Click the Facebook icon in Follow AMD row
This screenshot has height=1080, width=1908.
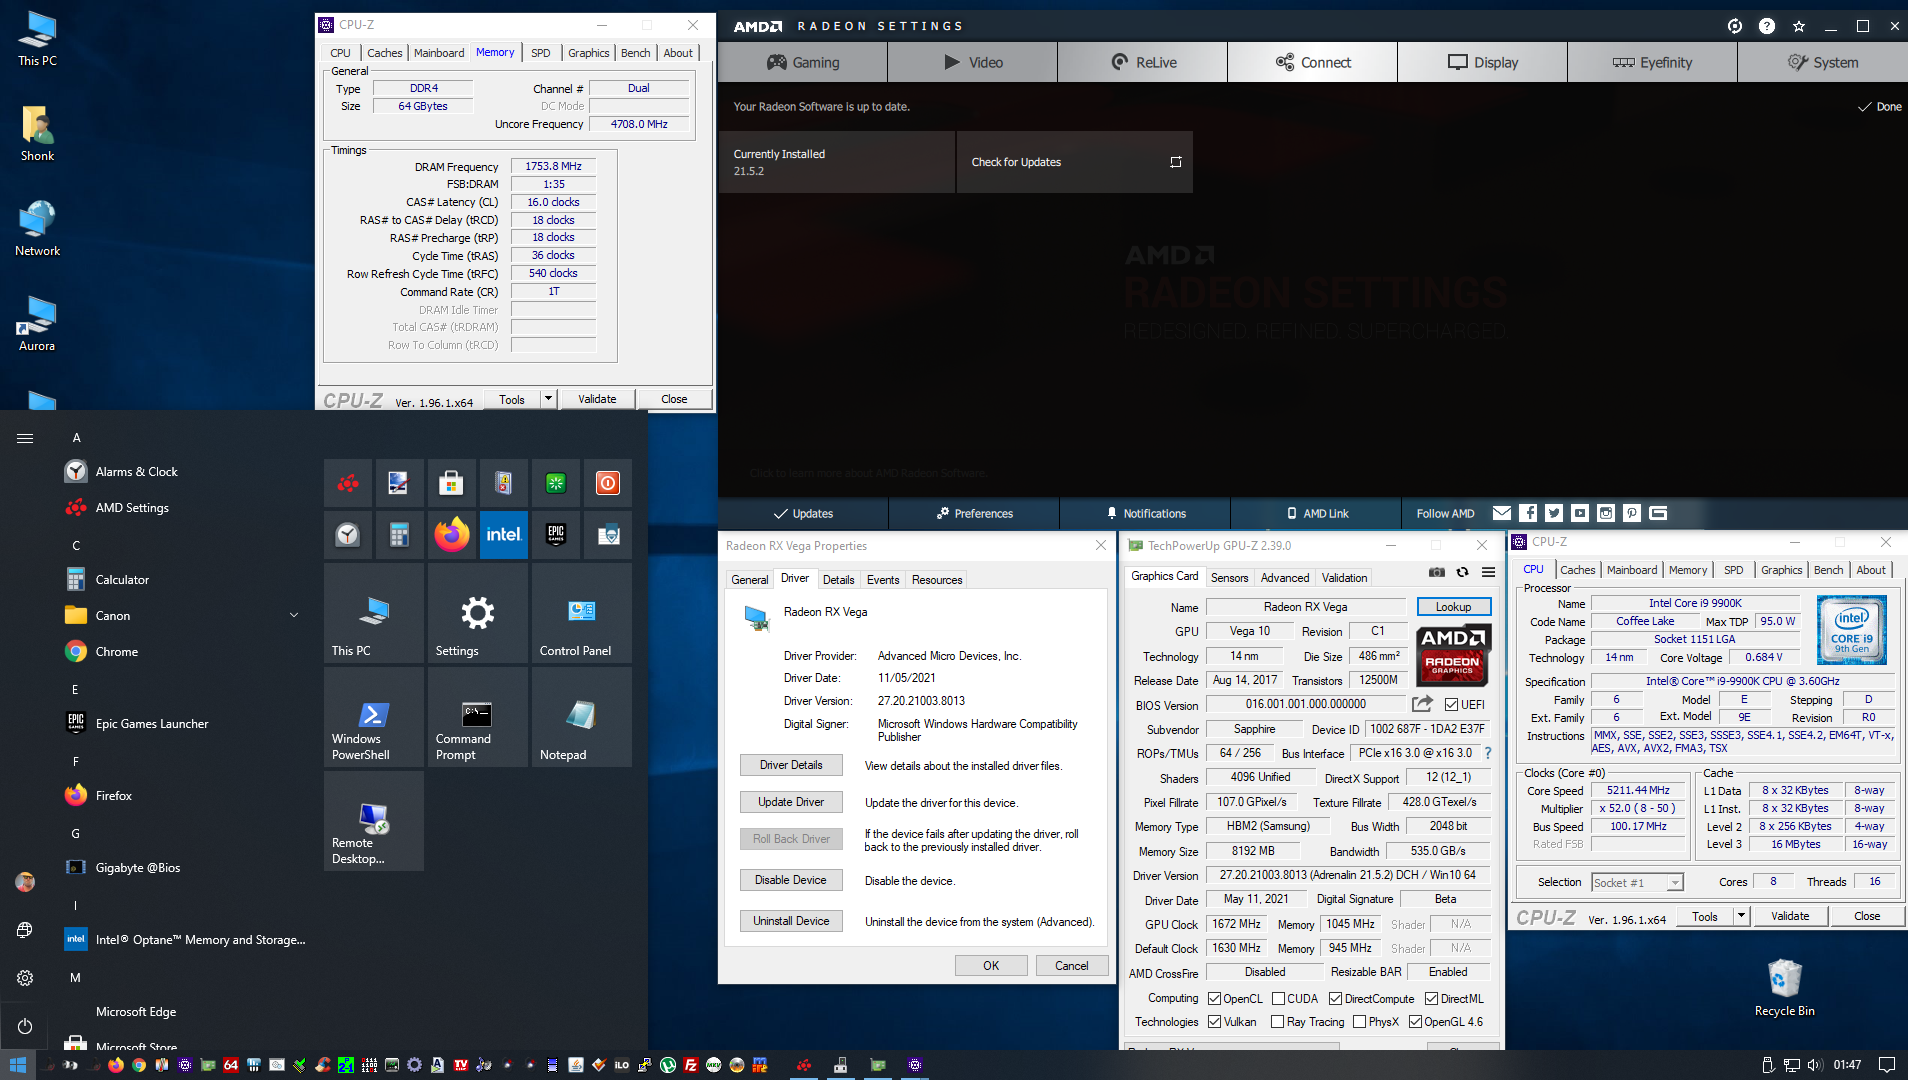pyautogui.click(x=1528, y=513)
